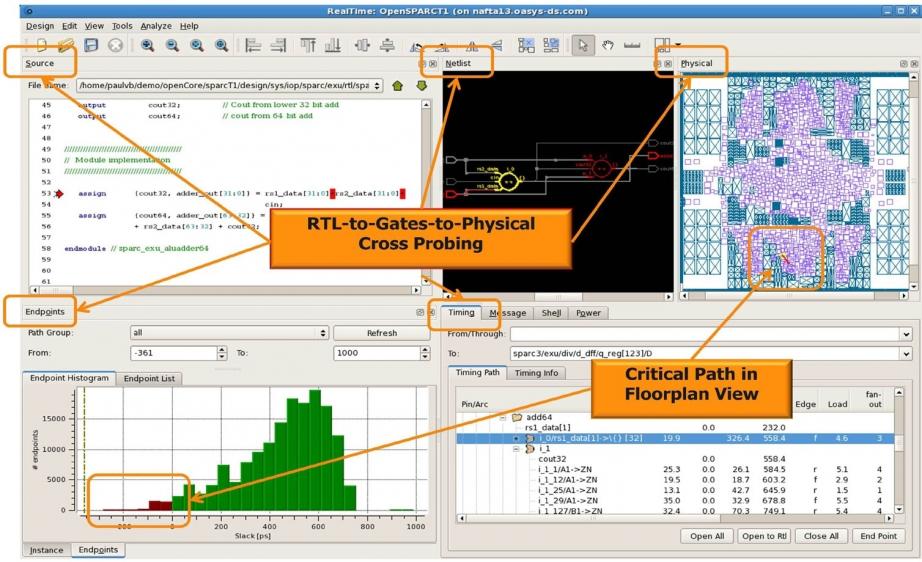Open the File name path combo box
Screen dimensions: 922x562
coord(230,86)
